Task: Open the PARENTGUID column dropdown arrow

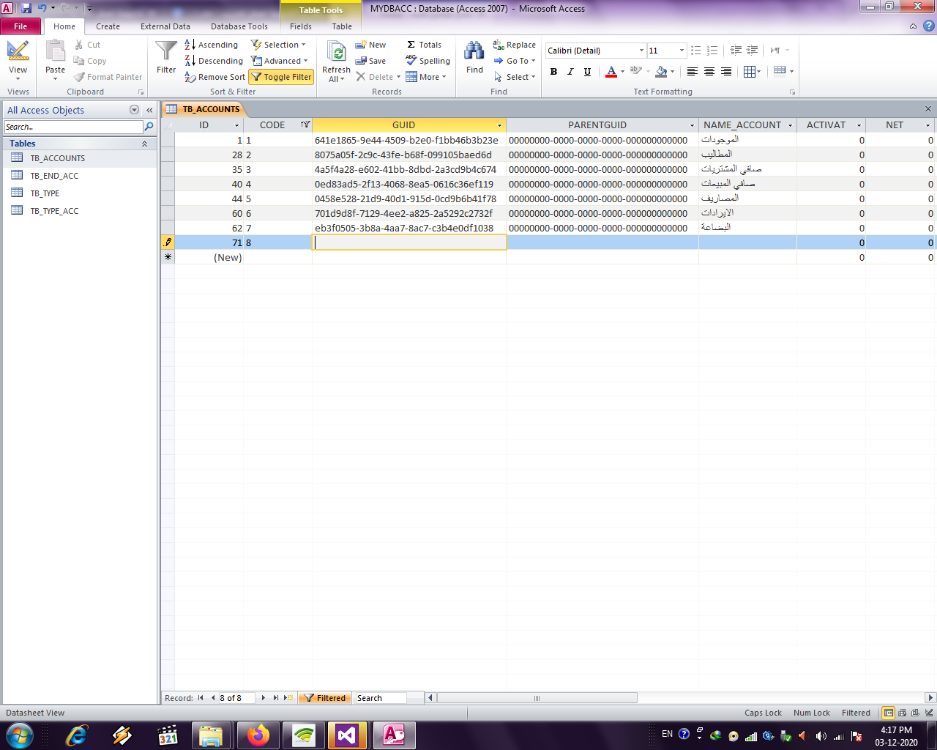Action: click(692, 125)
